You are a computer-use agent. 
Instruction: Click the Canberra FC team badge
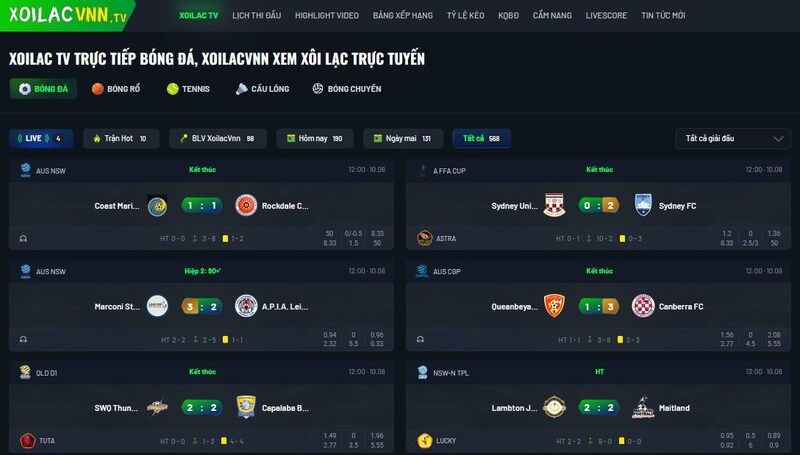(x=643, y=306)
